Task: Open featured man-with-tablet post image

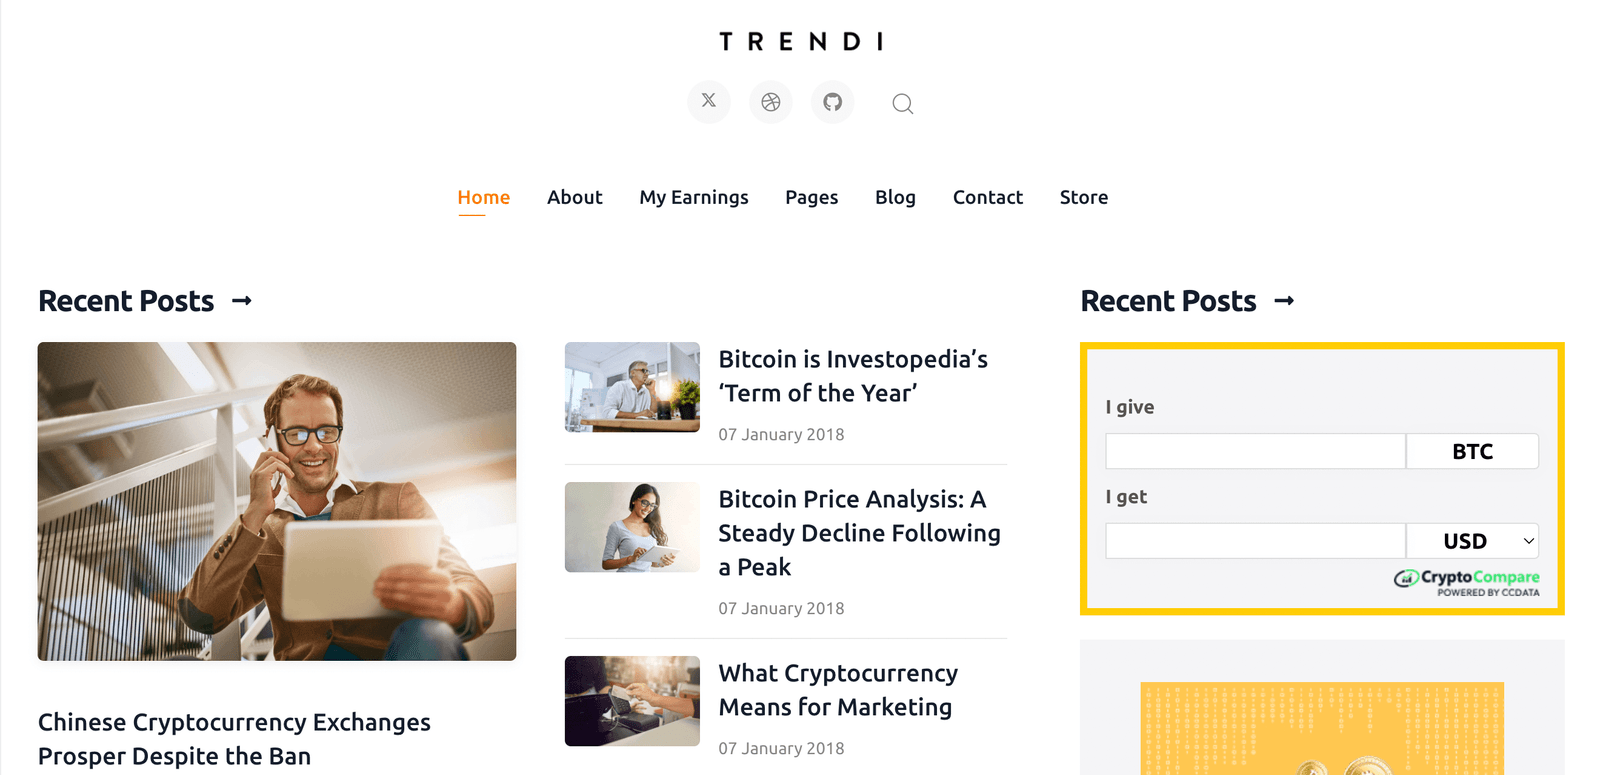Action: [x=277, y=501]
